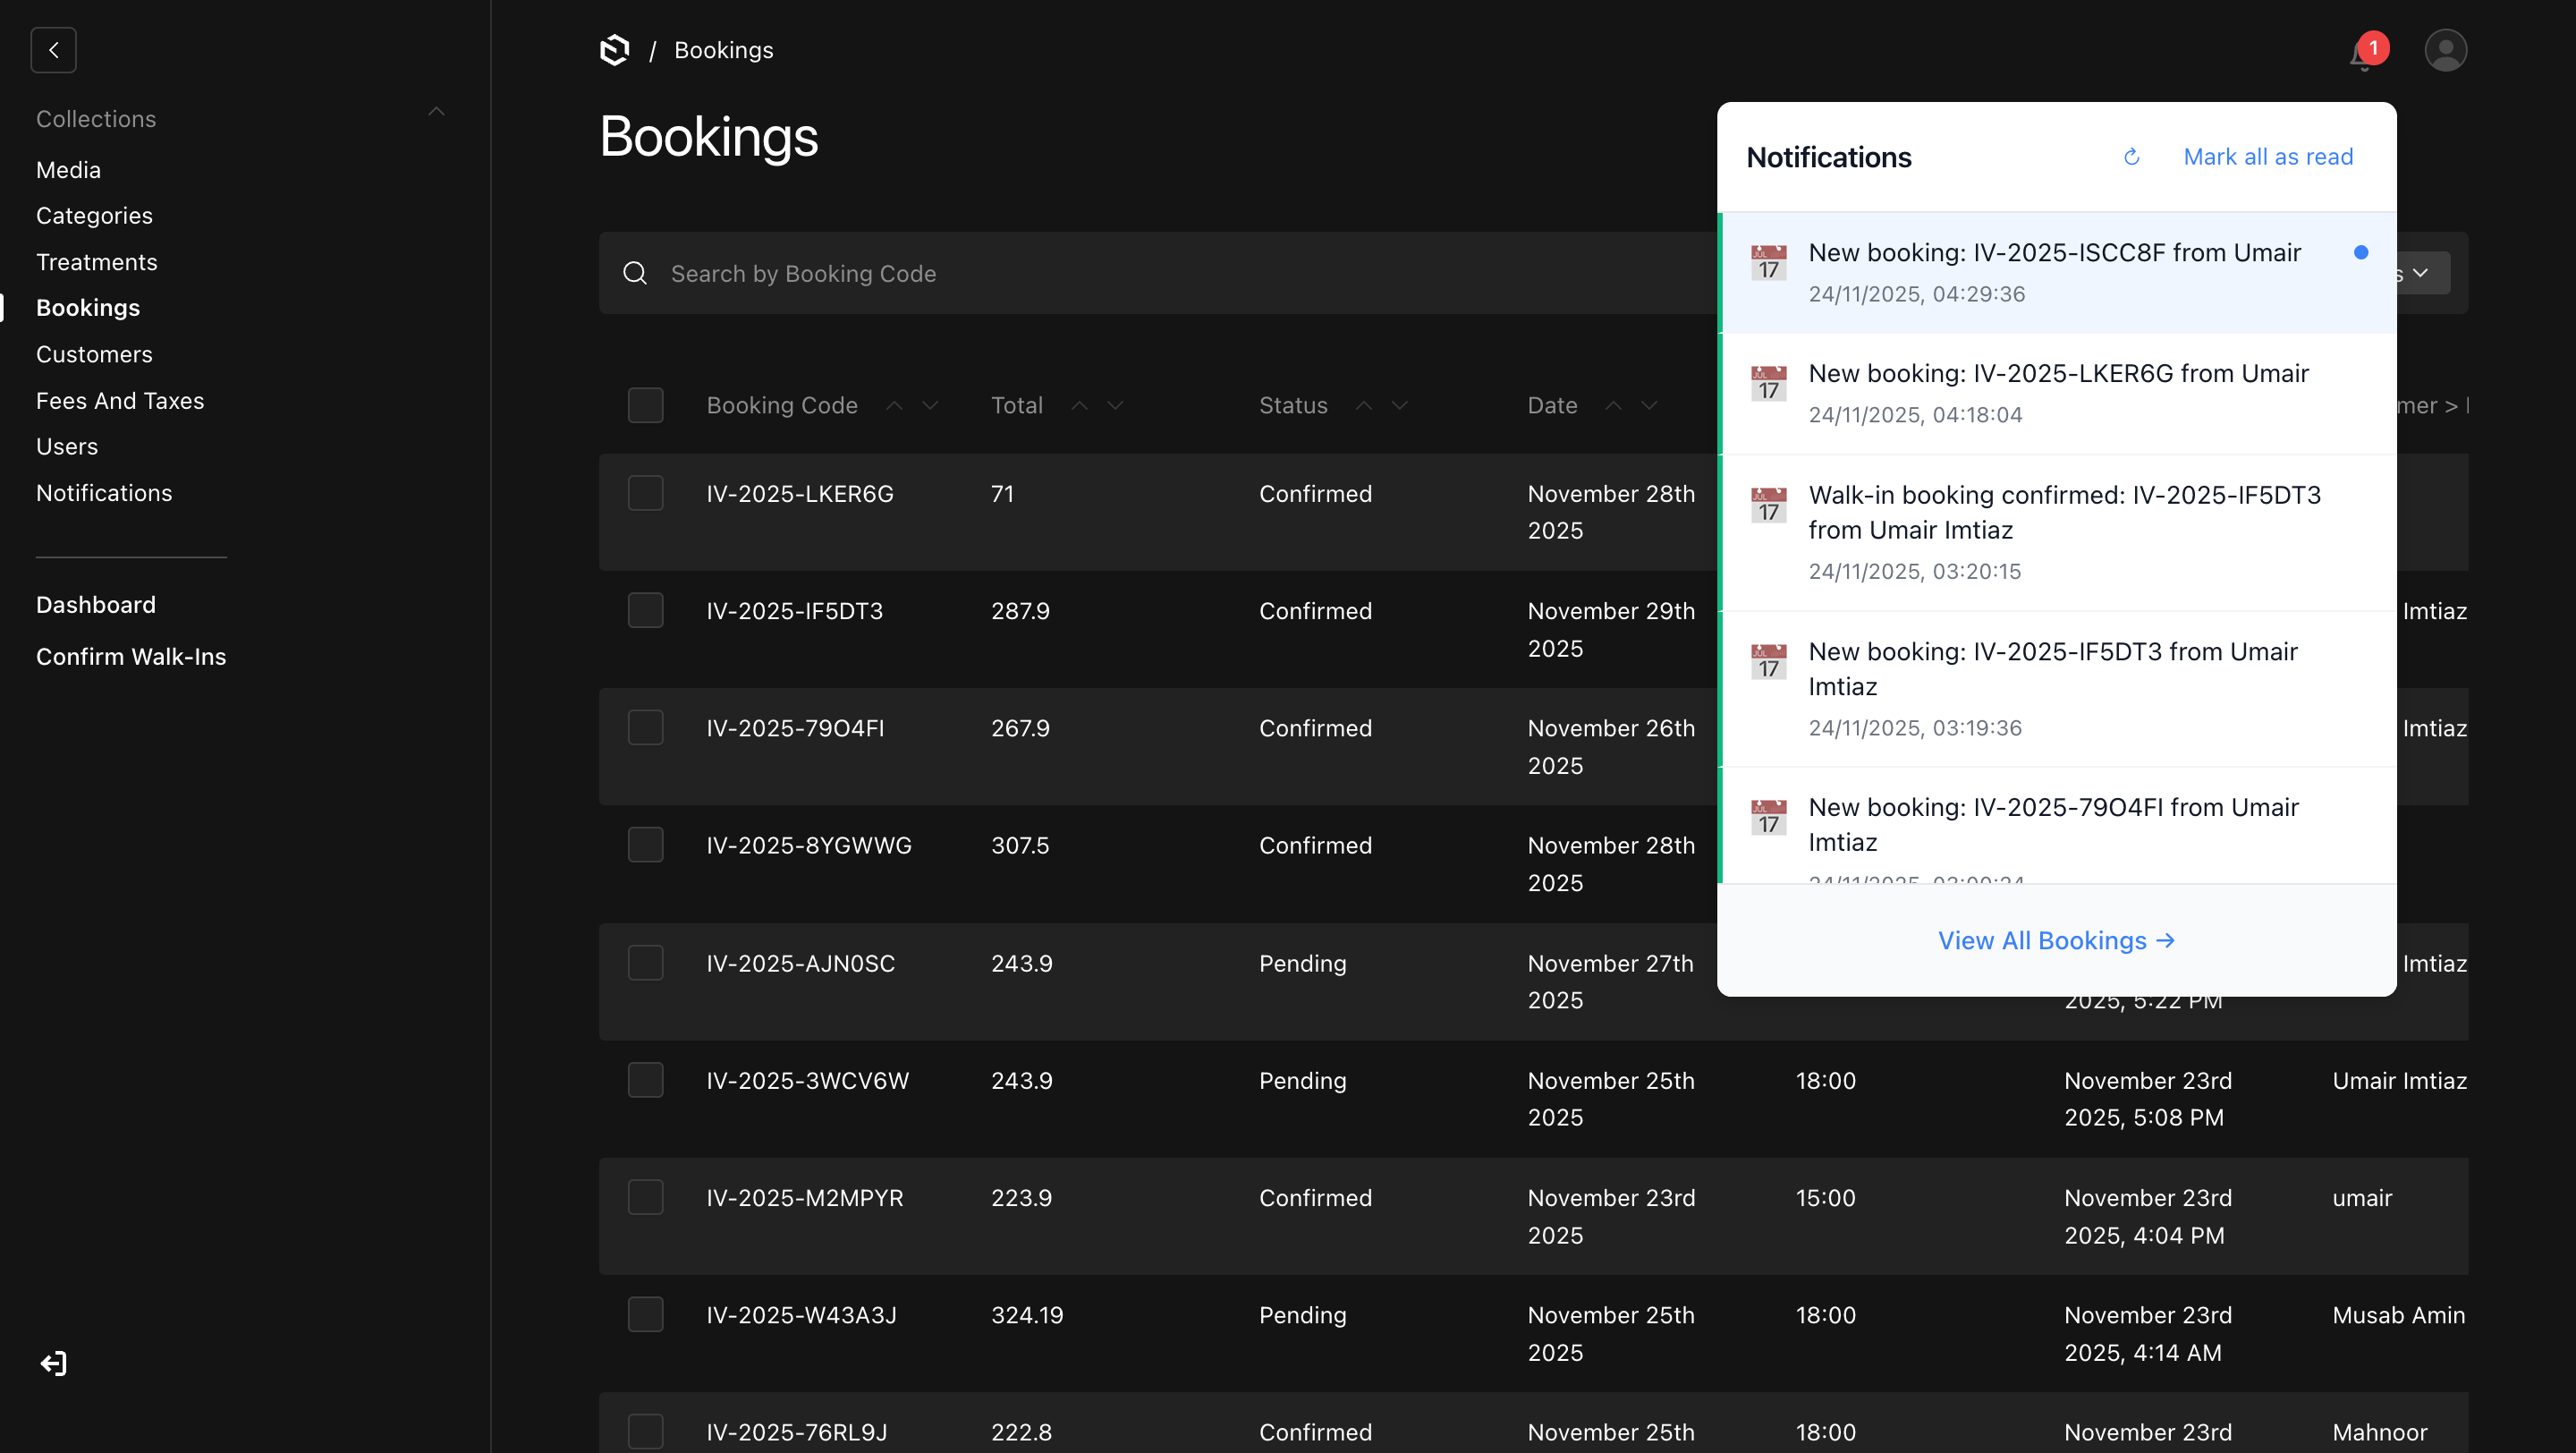Select Dashboard in the sidebar
The height and width of the screenshot is (1453, 2576).
click(96, 604)
